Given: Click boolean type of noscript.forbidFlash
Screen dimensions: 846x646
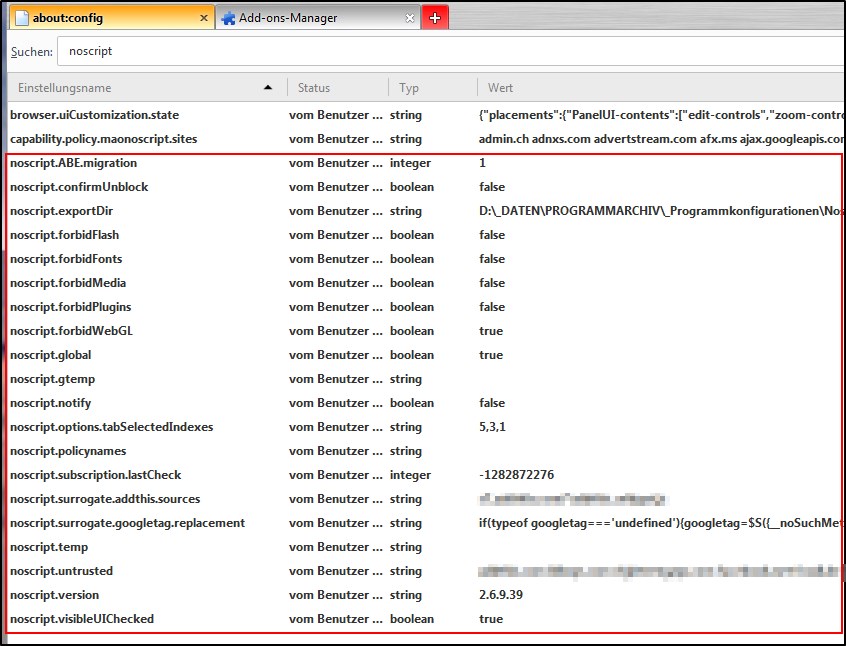Looking at the screenshot, I should (x=412, y=235).
